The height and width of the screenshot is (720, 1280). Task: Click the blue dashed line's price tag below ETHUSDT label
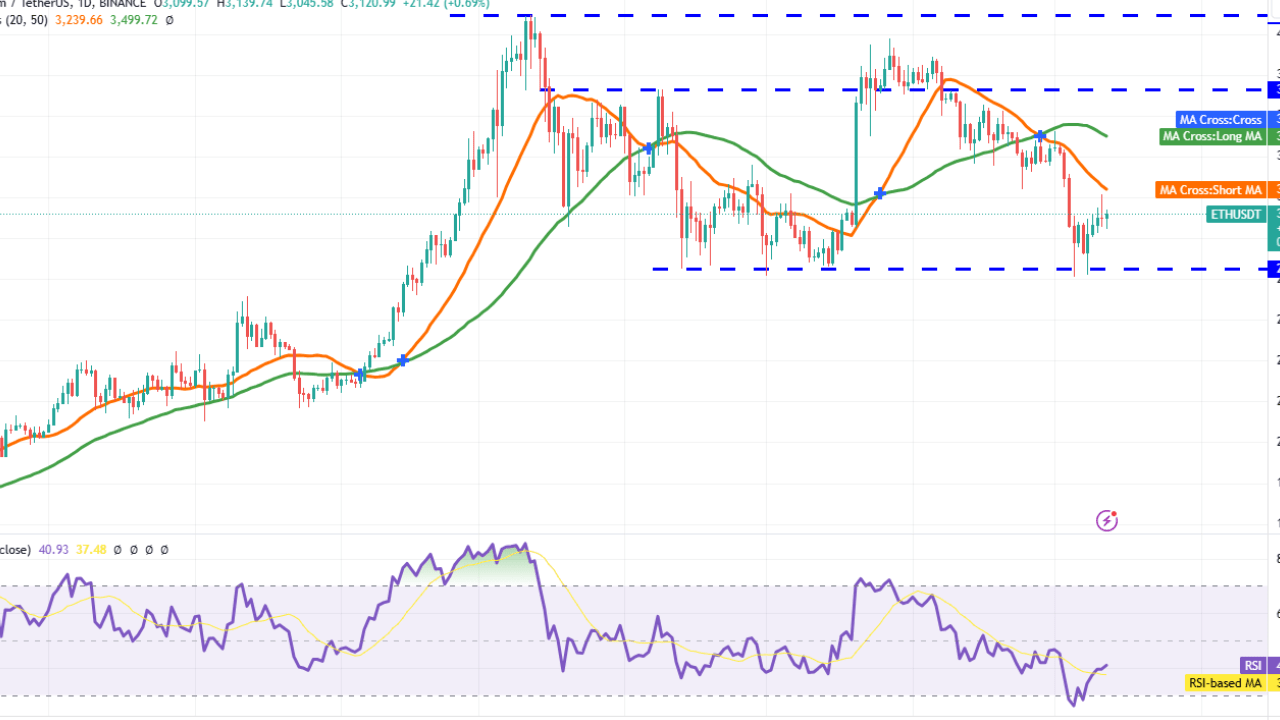coord(1274,268)
